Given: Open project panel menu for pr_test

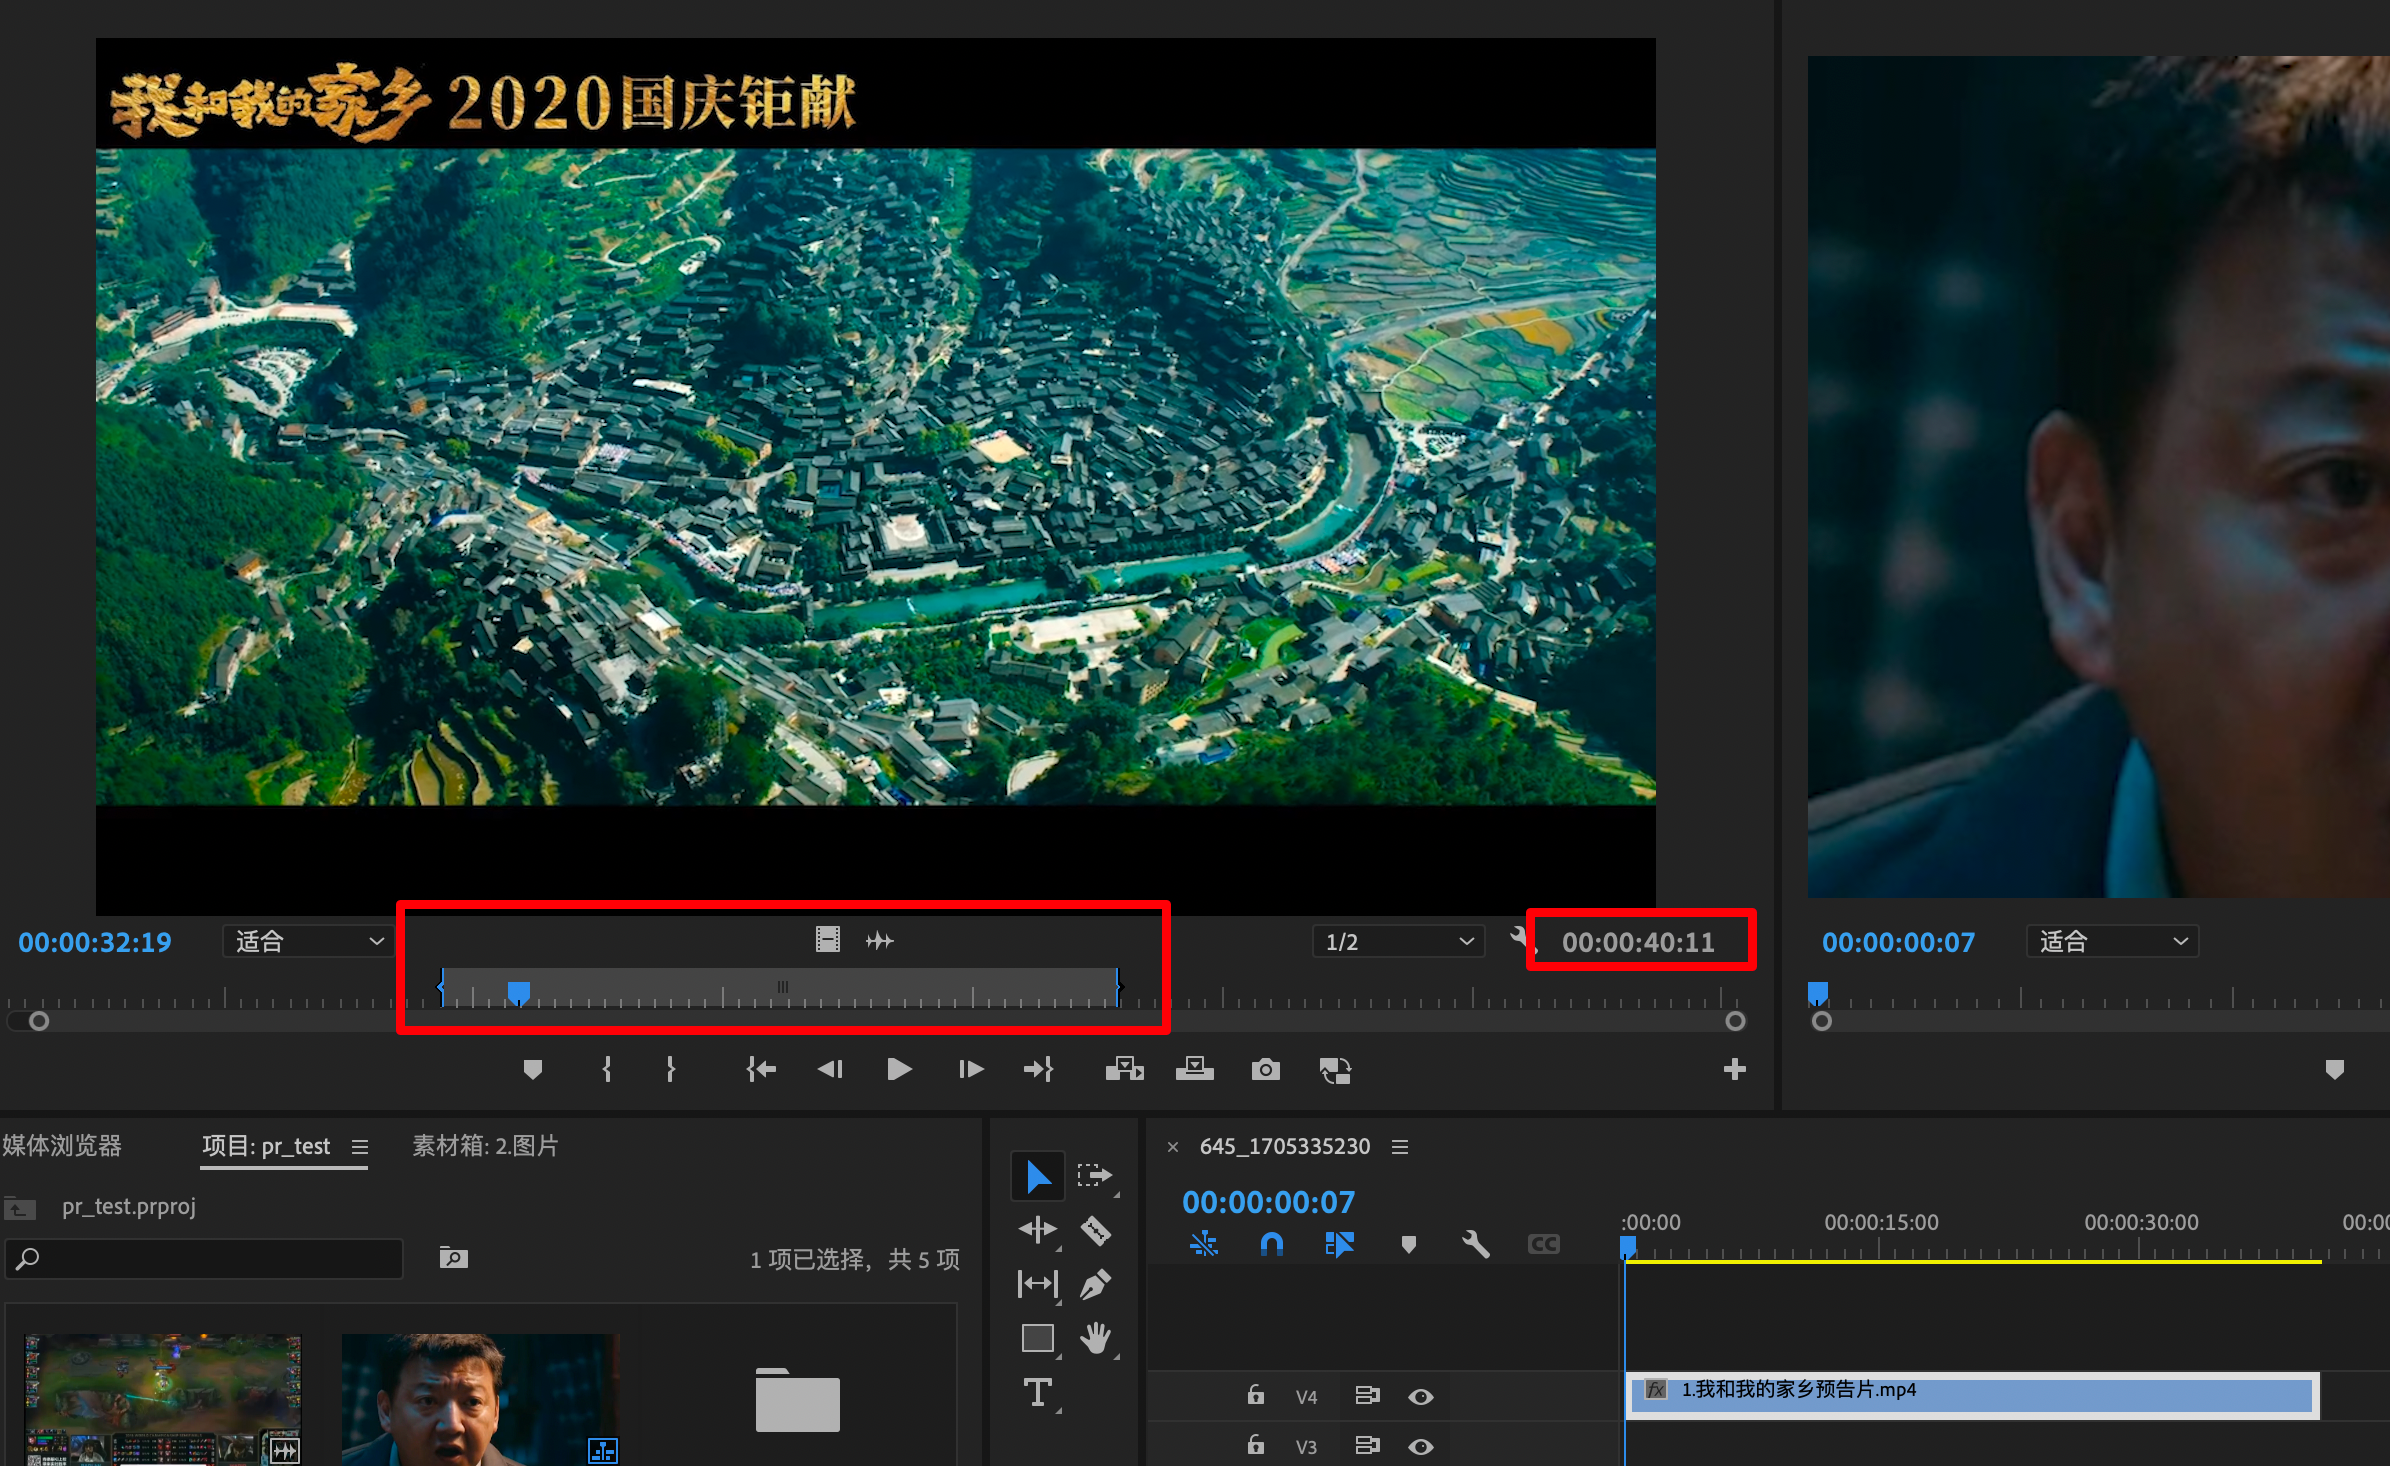Looking at the screenshot, I should [x=360, y=1147].
